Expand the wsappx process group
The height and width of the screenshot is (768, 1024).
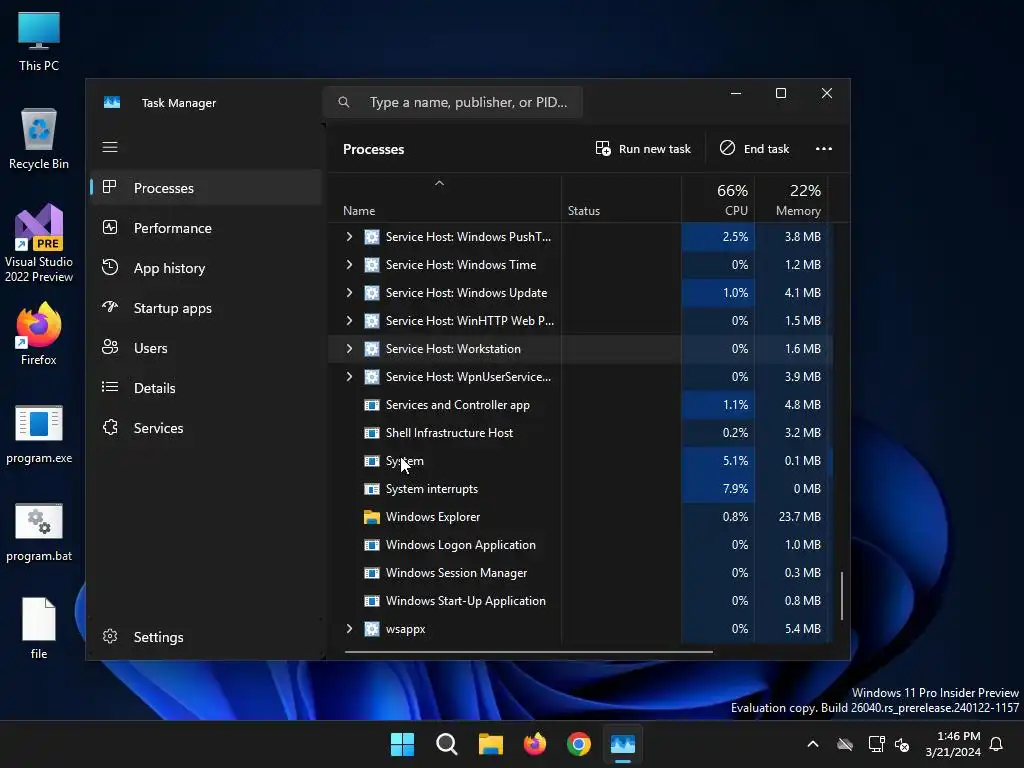pyautogui.click(x=349, y=629)
